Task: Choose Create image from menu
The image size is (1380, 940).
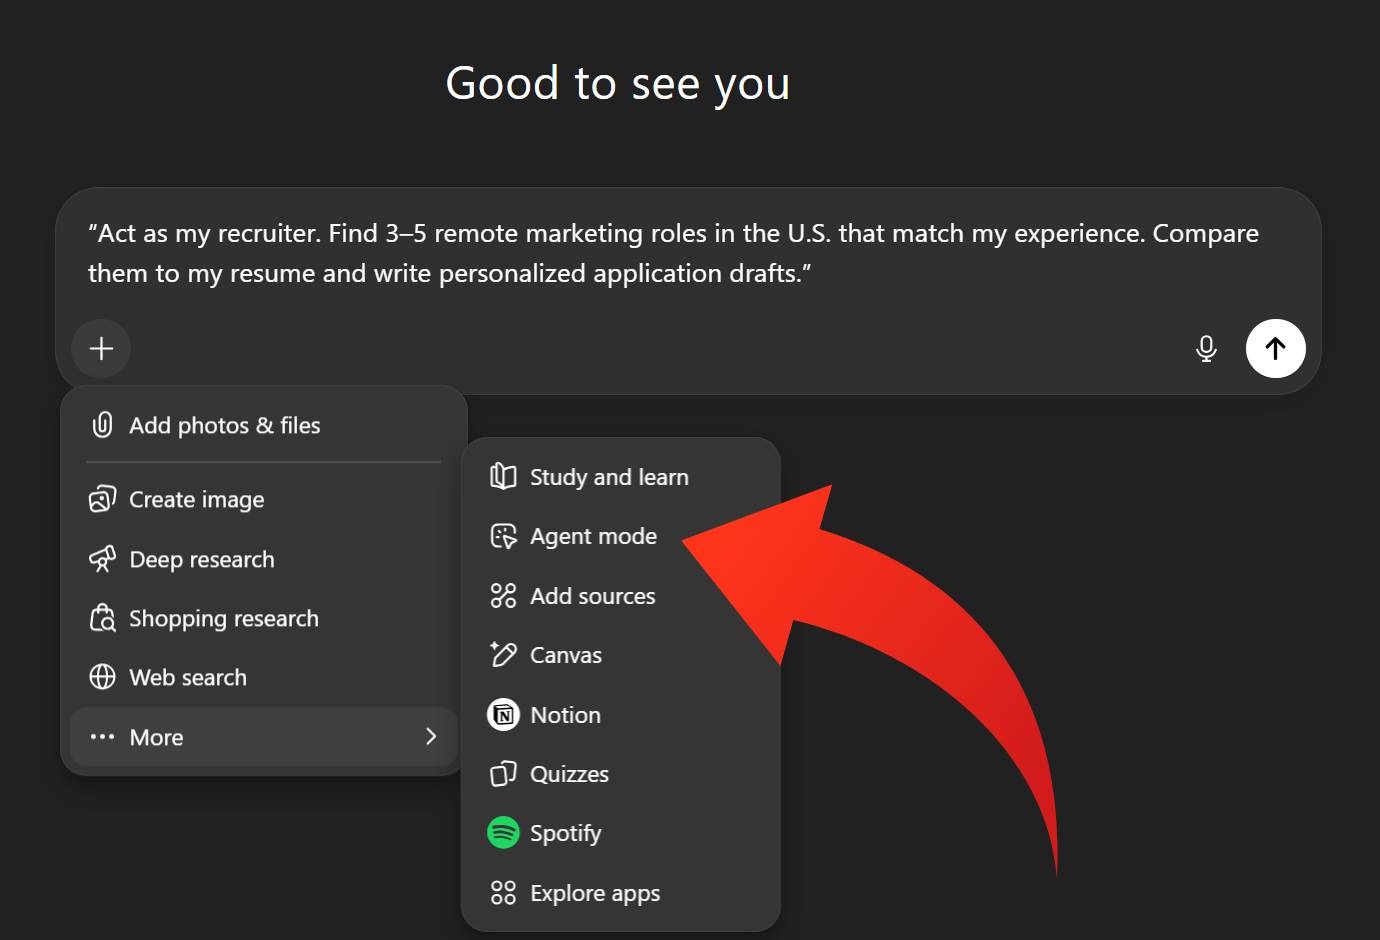Action: (196, 499)
